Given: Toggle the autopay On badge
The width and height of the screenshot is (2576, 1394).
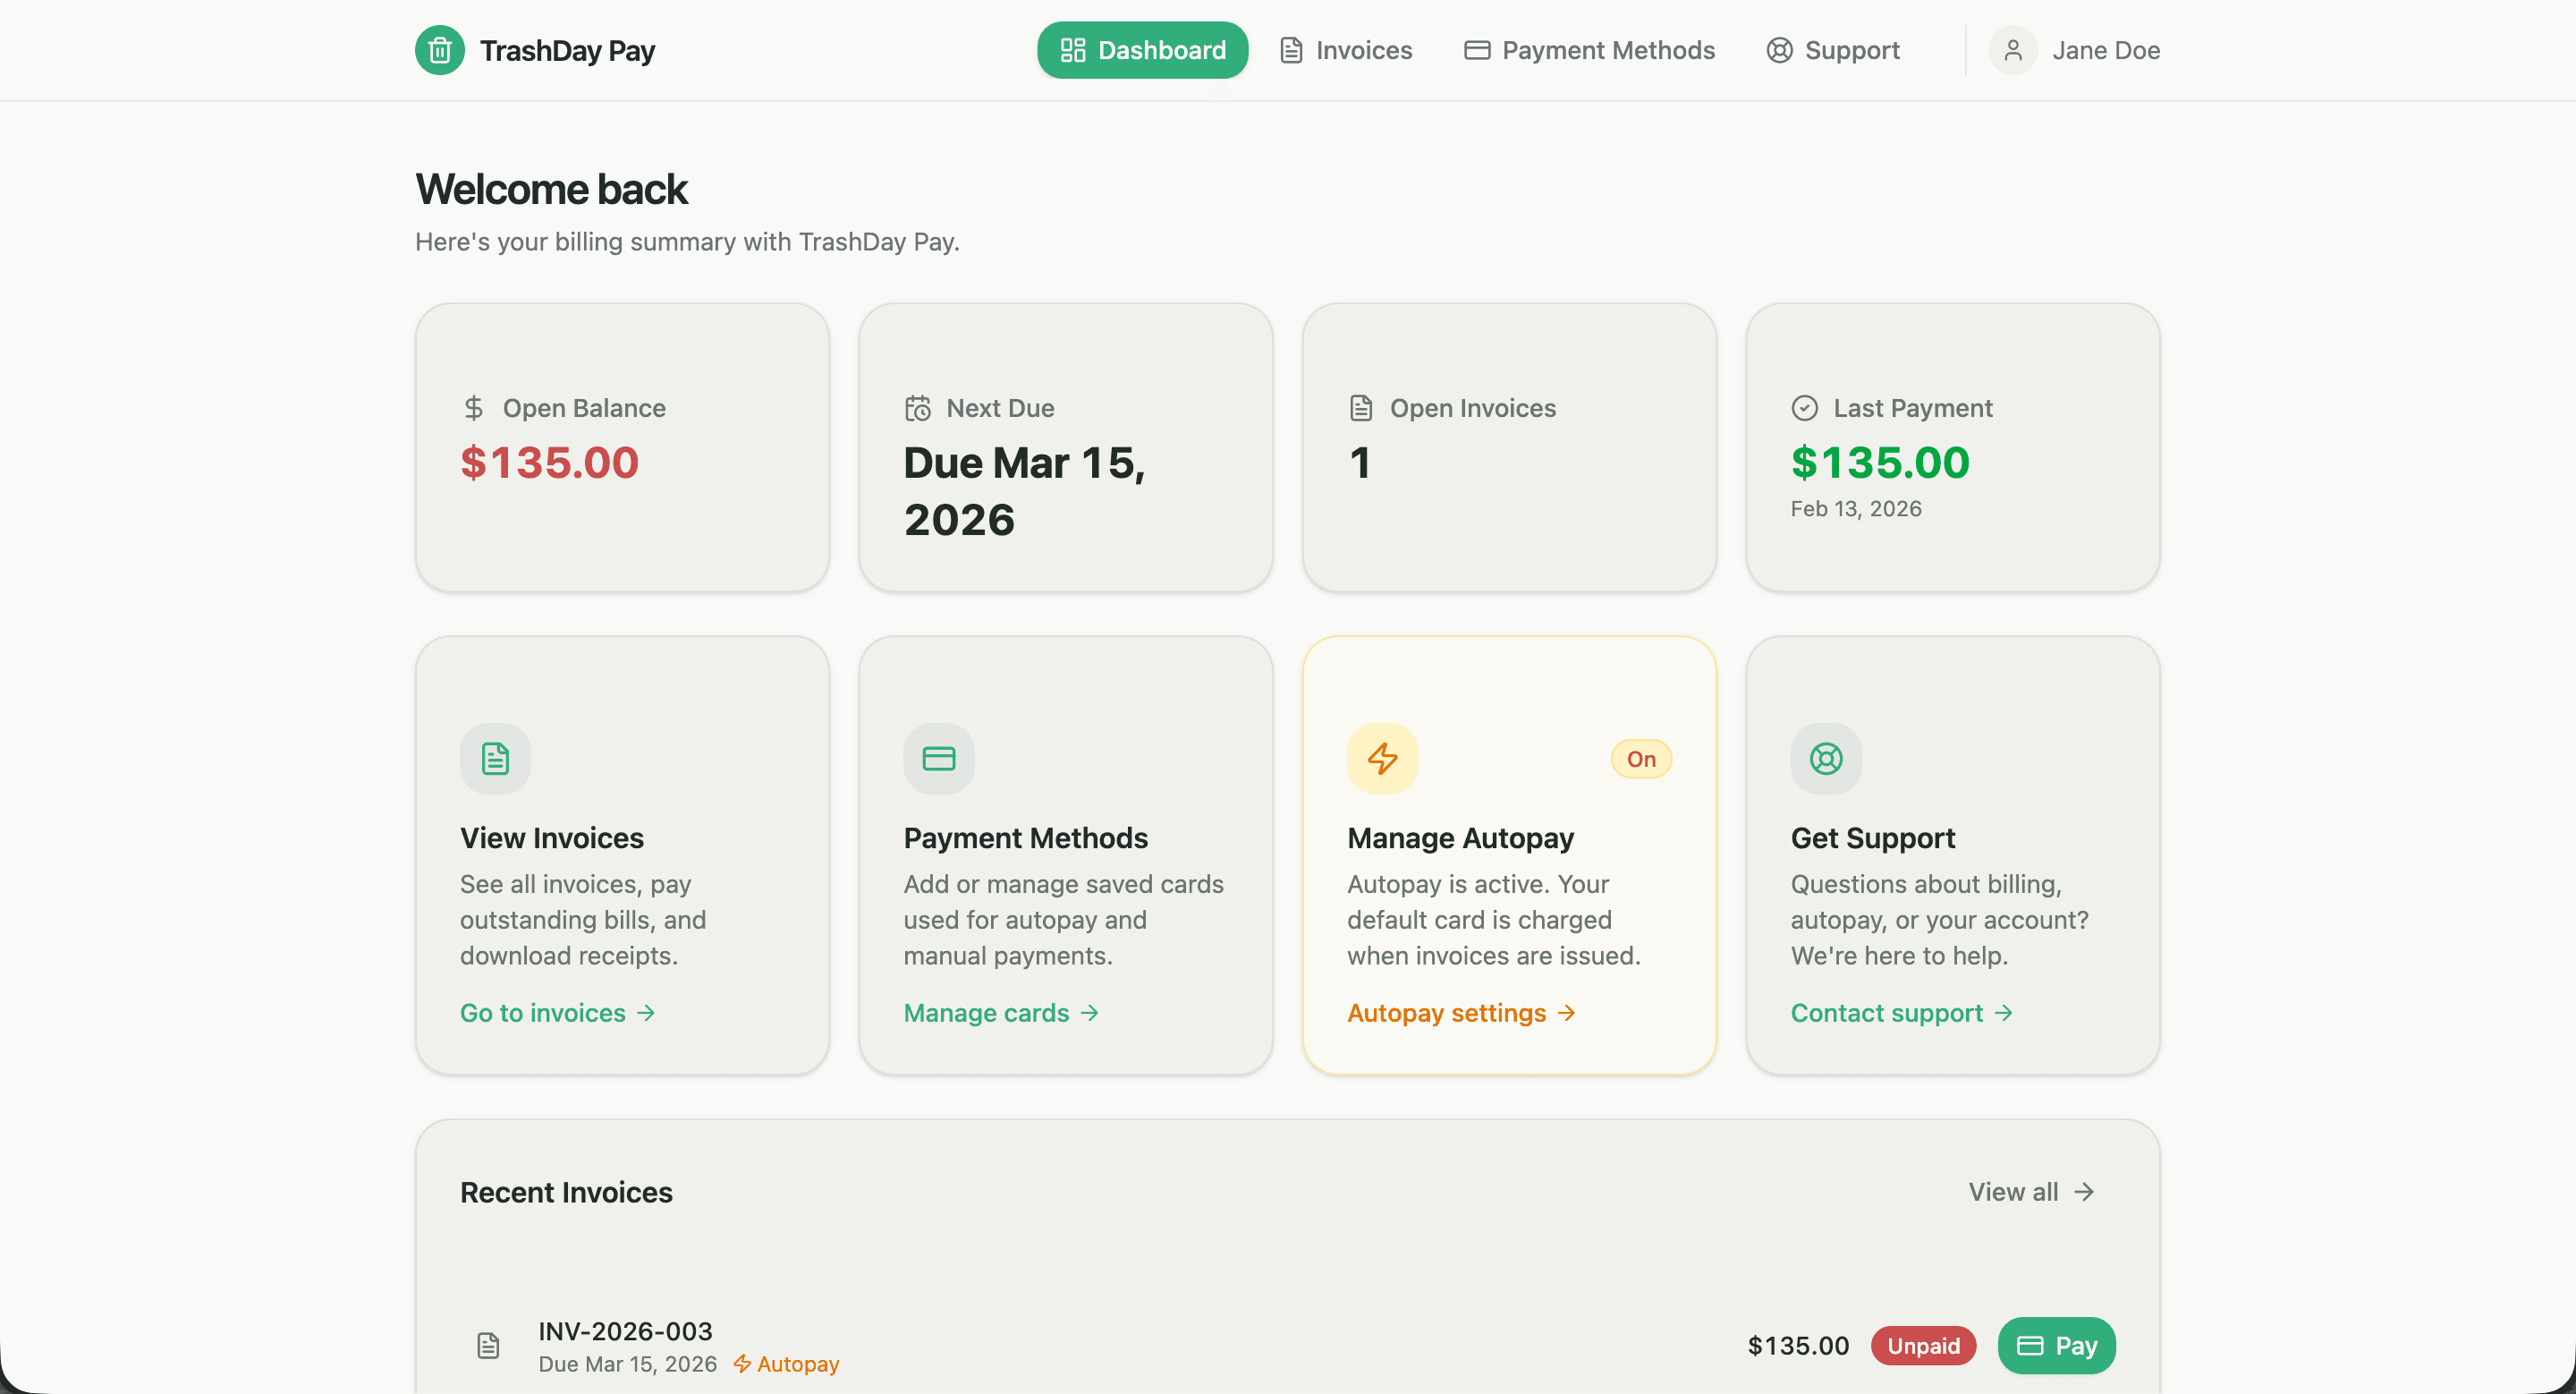Looking at the screenshot, I should click(x=1640, y=758).
